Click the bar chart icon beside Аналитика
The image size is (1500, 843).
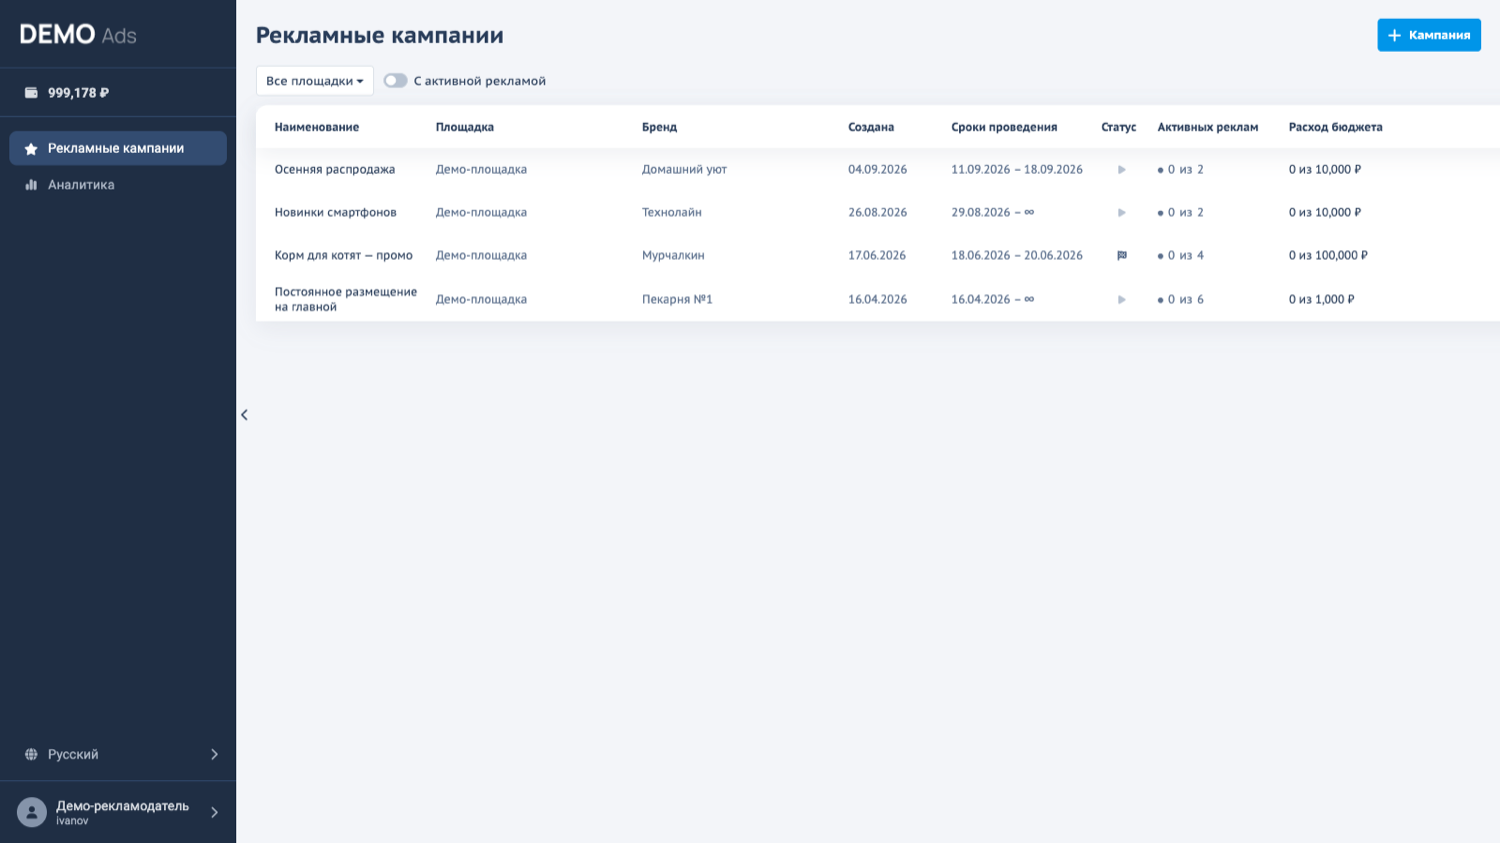click(x=31, y=185)
